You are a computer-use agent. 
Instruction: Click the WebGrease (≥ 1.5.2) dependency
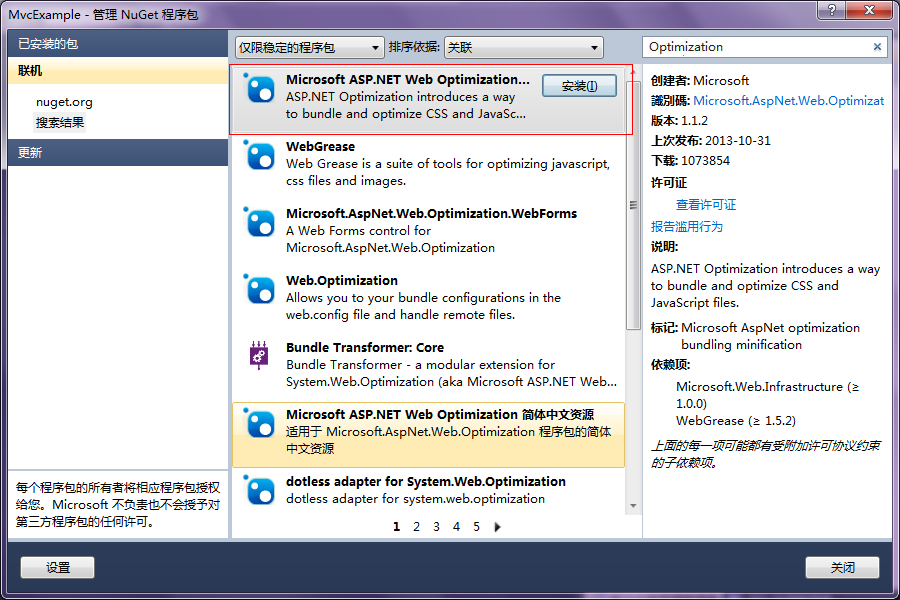pos(735,421)
